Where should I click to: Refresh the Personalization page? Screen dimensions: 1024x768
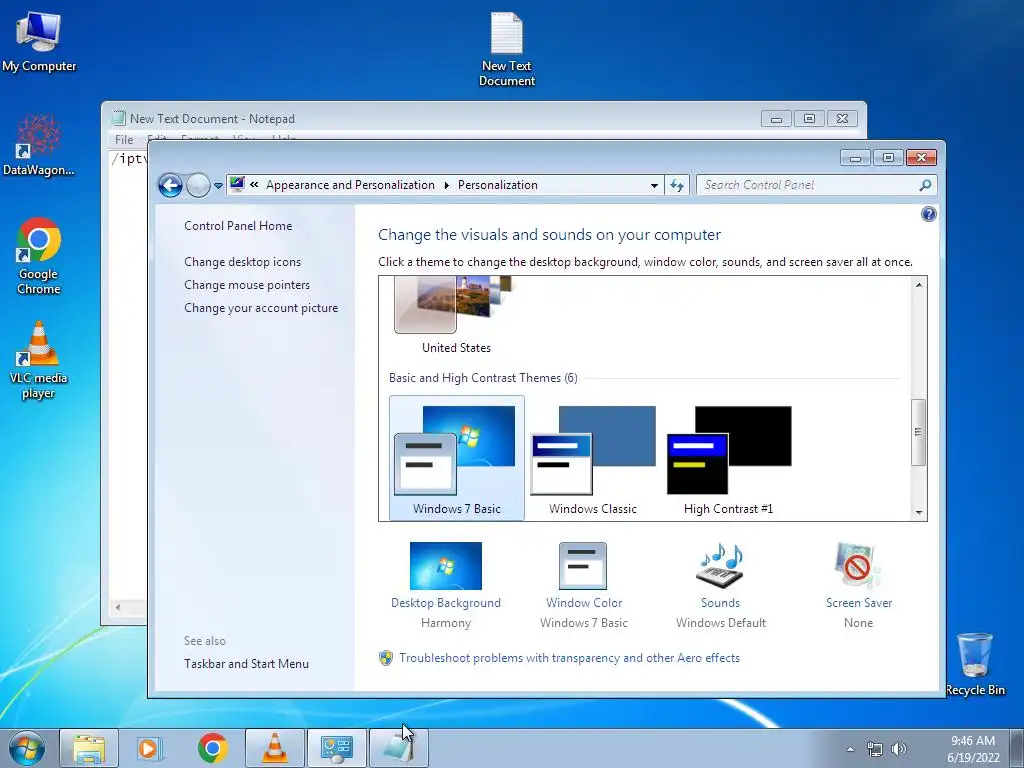[677, 185]
